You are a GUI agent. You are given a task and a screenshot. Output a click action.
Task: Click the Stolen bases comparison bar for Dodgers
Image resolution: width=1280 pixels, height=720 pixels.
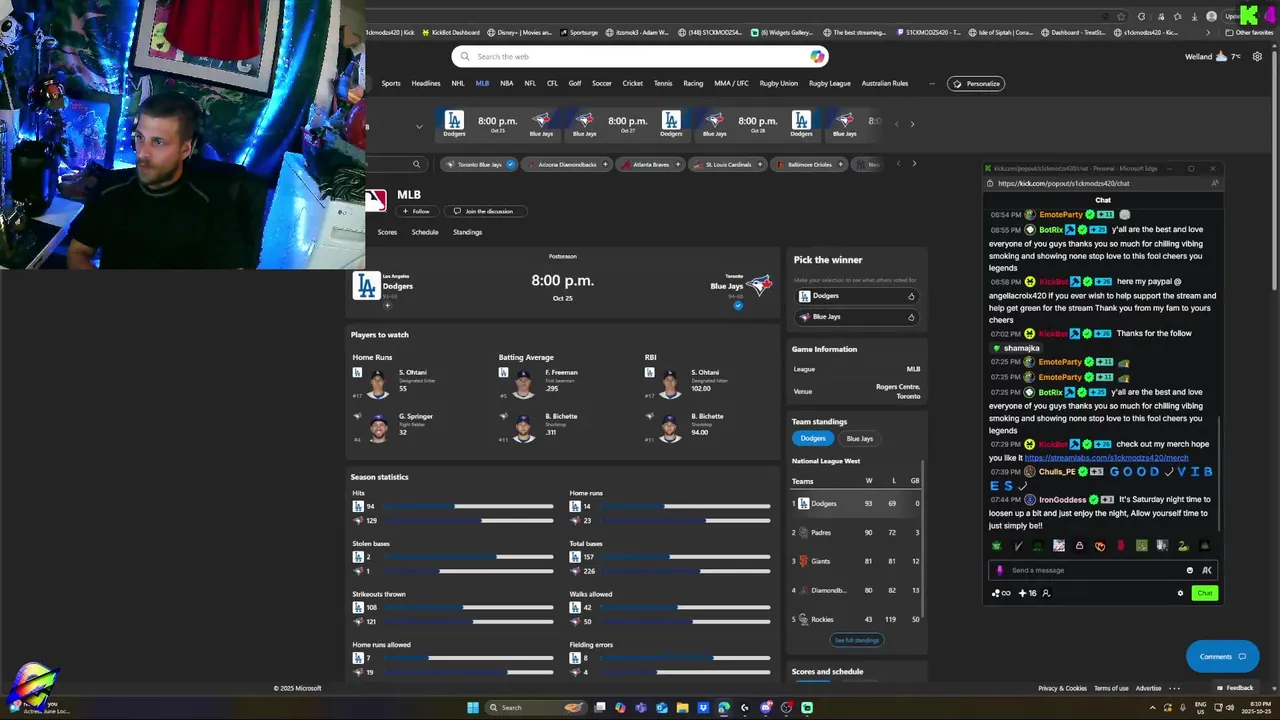pos(467,557)
